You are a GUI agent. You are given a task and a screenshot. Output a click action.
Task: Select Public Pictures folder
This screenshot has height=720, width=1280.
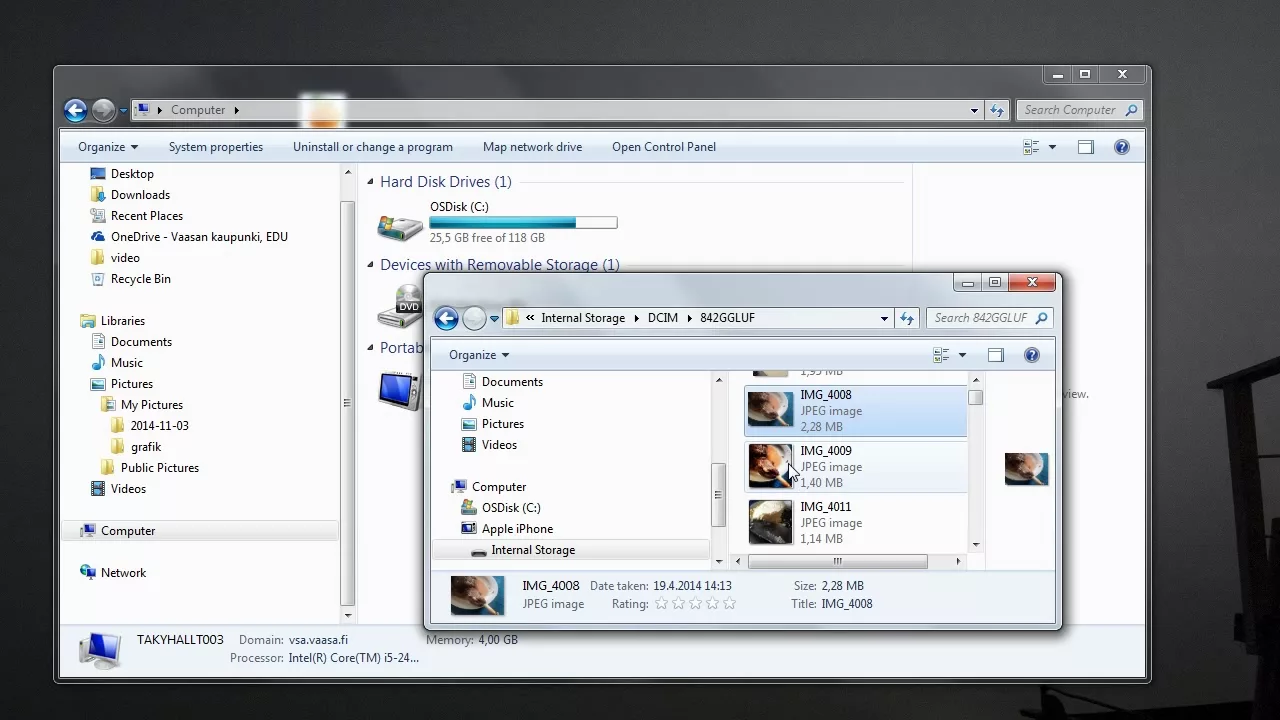coord(159,468)
